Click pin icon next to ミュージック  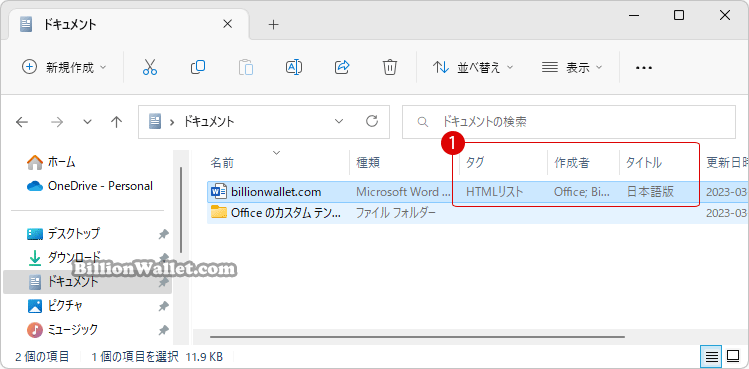163,330
